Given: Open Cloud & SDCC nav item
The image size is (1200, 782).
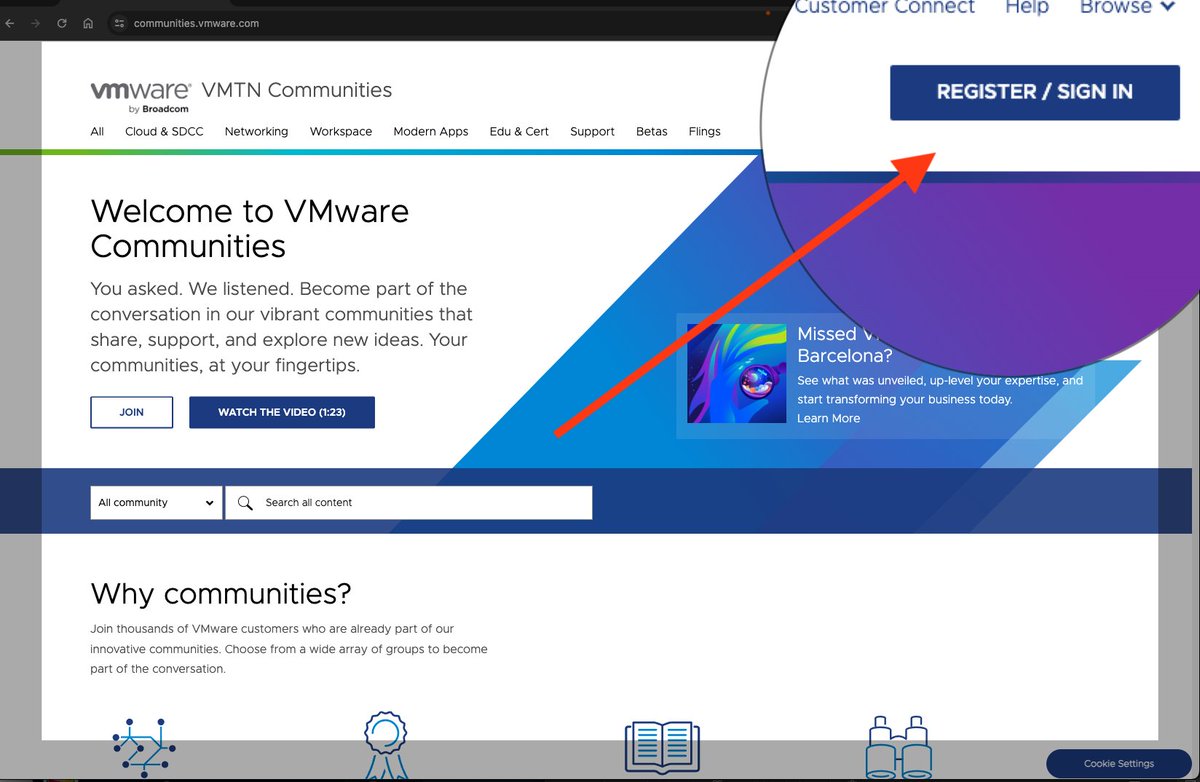Looking at the screenshot, I should pyautogui.click(x=164, y=131).
